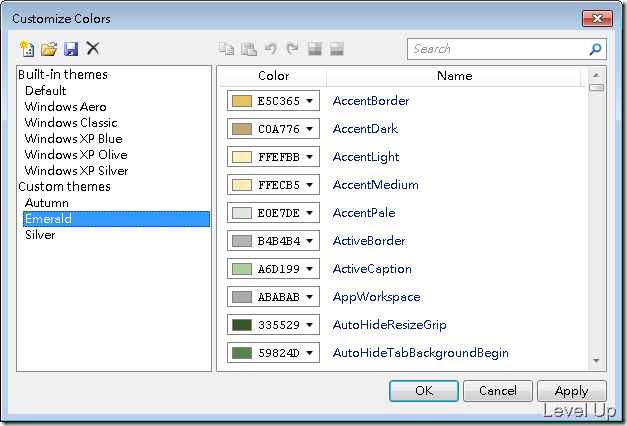Click the Open theme folder icon
This screenshot has height=426, width=627.
pos(49,49)
